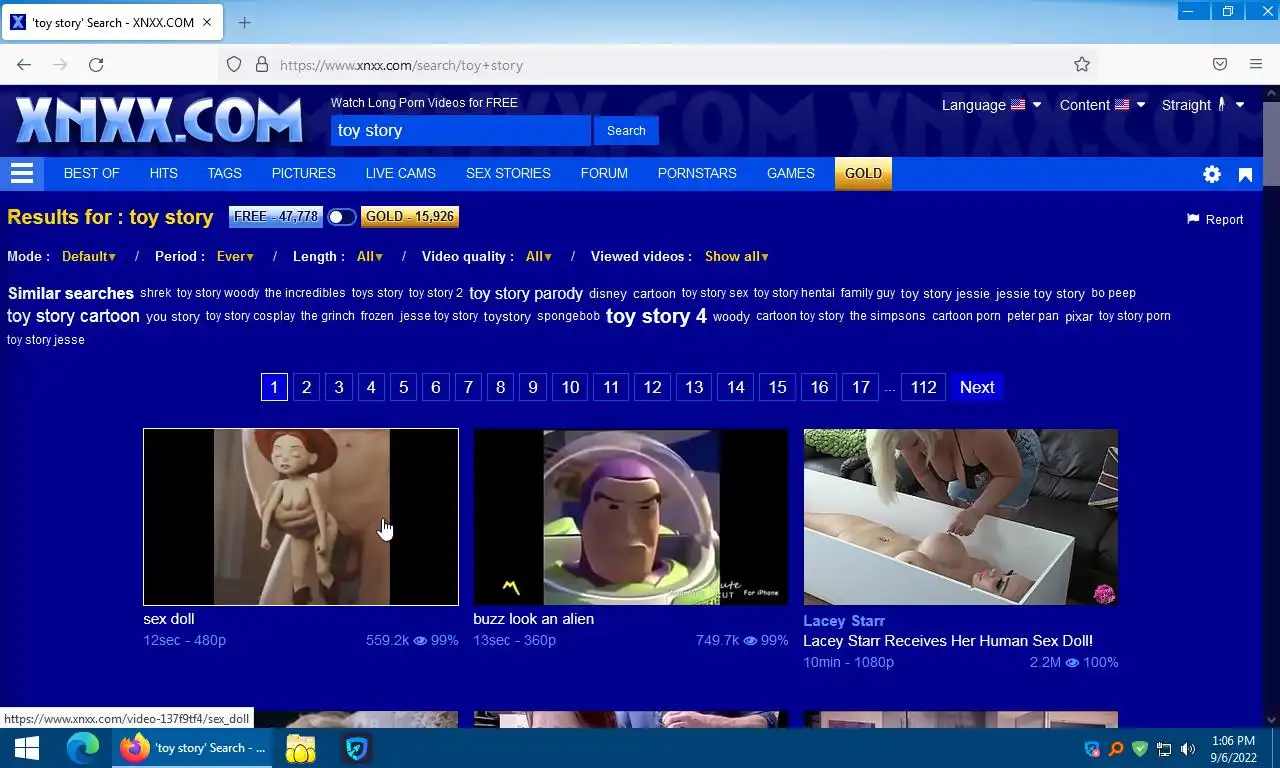Open the Straight orientation dropdown
The height and width of the screenshot is (768, 1280).
point(1203,105)
